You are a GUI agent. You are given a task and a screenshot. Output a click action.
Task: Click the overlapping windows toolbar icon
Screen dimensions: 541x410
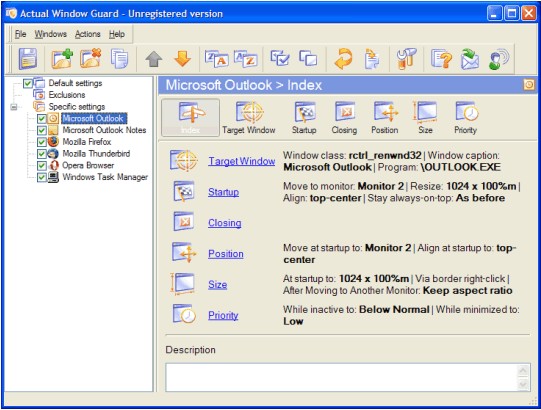click(x=308, y=58)
